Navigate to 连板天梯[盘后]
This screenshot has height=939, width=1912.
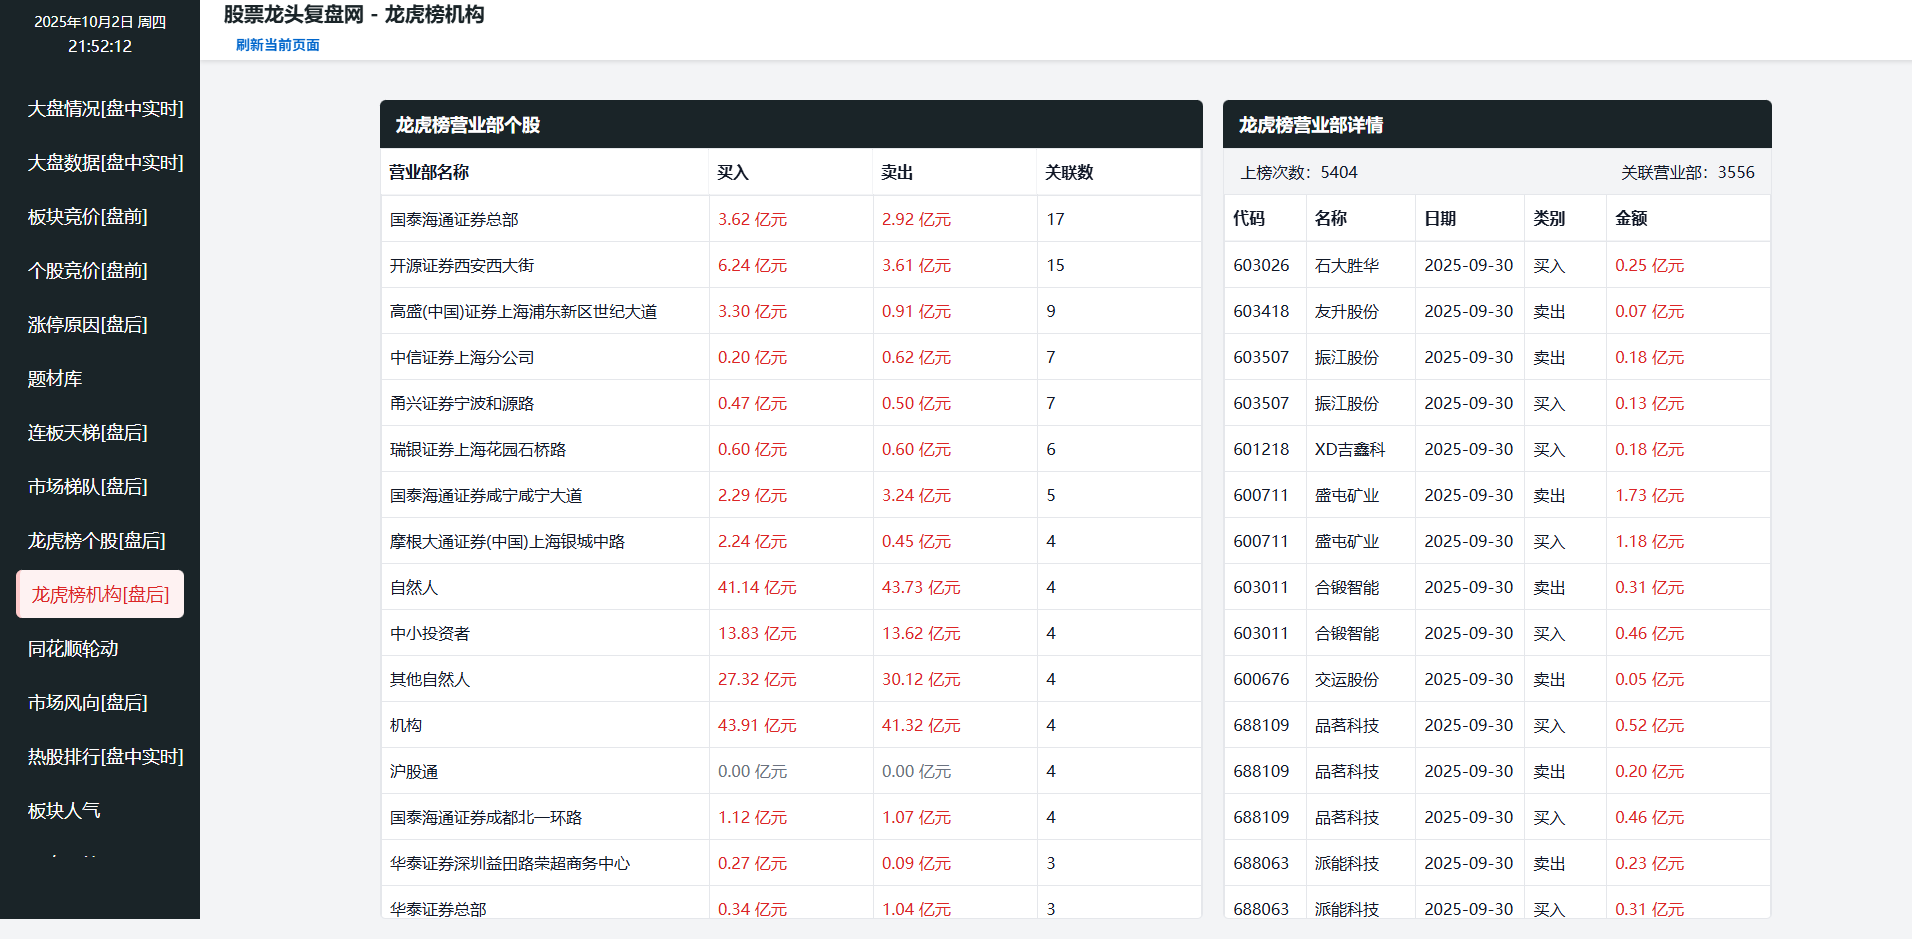coord(88,432)
